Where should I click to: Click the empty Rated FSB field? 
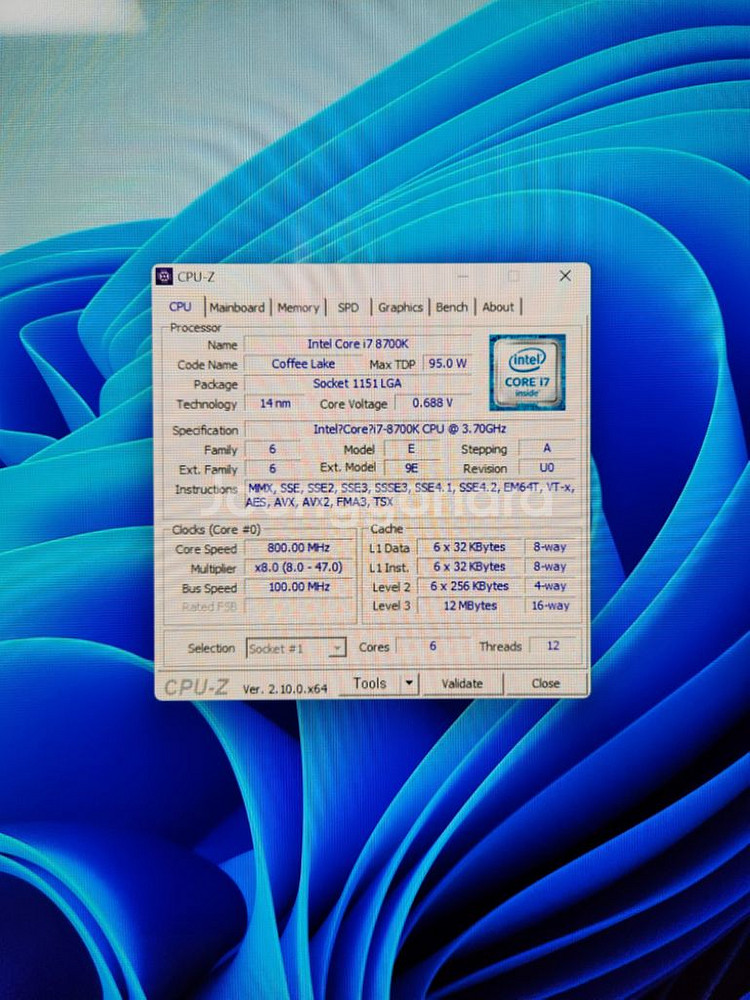click(x=298, y=607)
